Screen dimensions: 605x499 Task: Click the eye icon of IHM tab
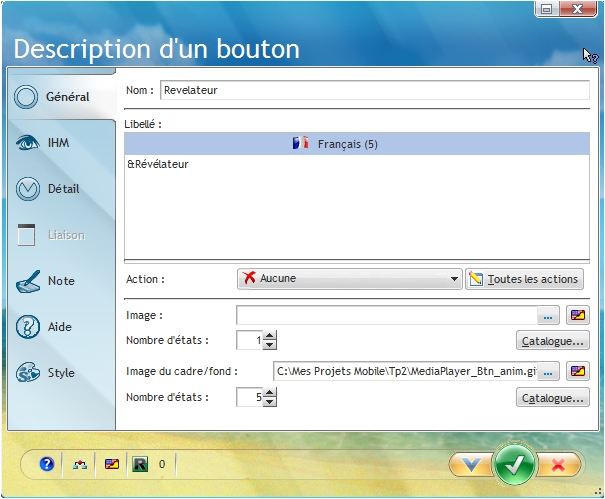(27, 143)
